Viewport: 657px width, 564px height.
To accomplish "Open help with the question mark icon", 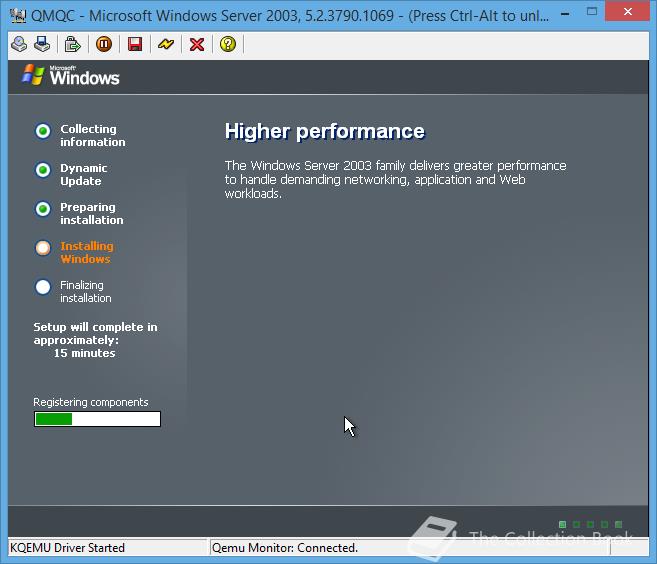I will pos(228,44).
